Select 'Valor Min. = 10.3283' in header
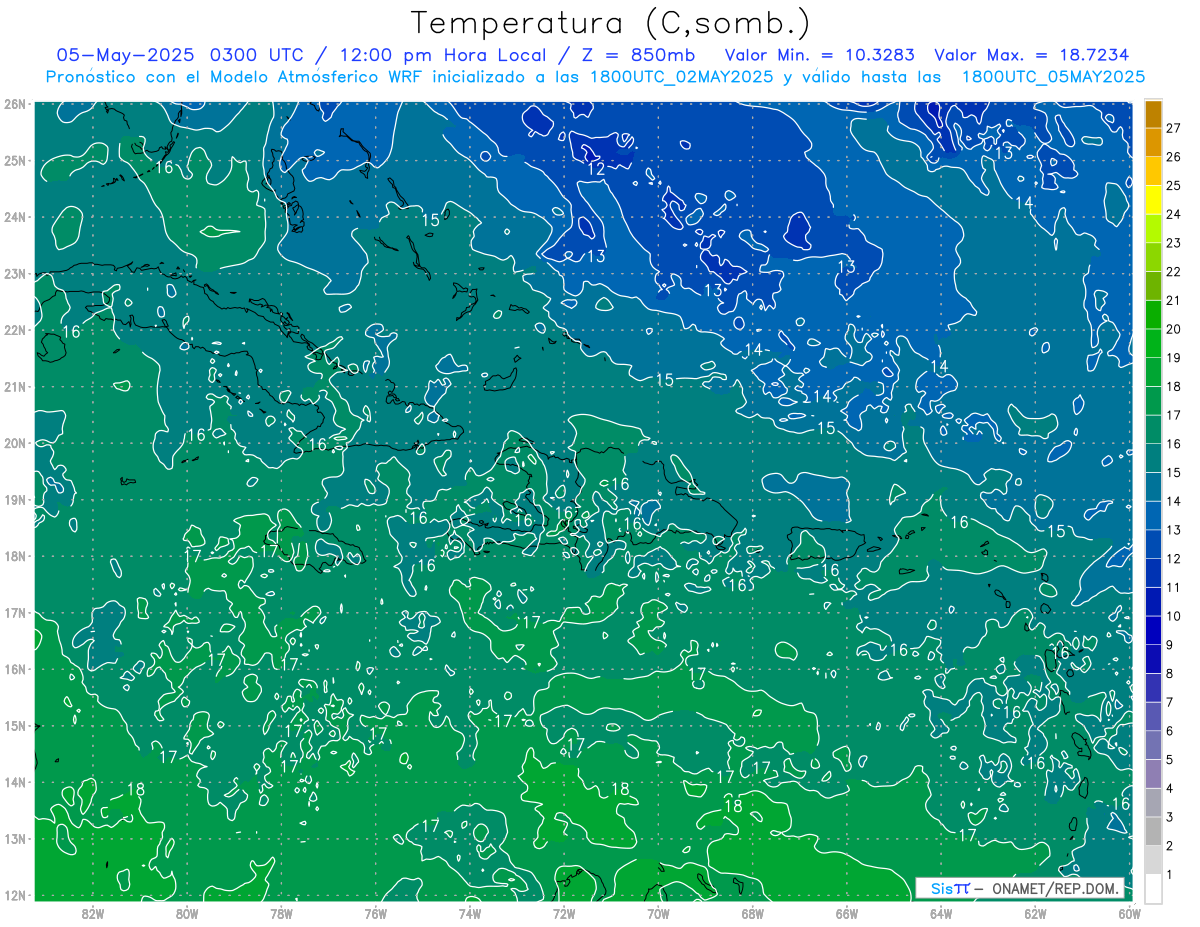The height and width of the screenshot is (927, 1200). tap(820, 54)
